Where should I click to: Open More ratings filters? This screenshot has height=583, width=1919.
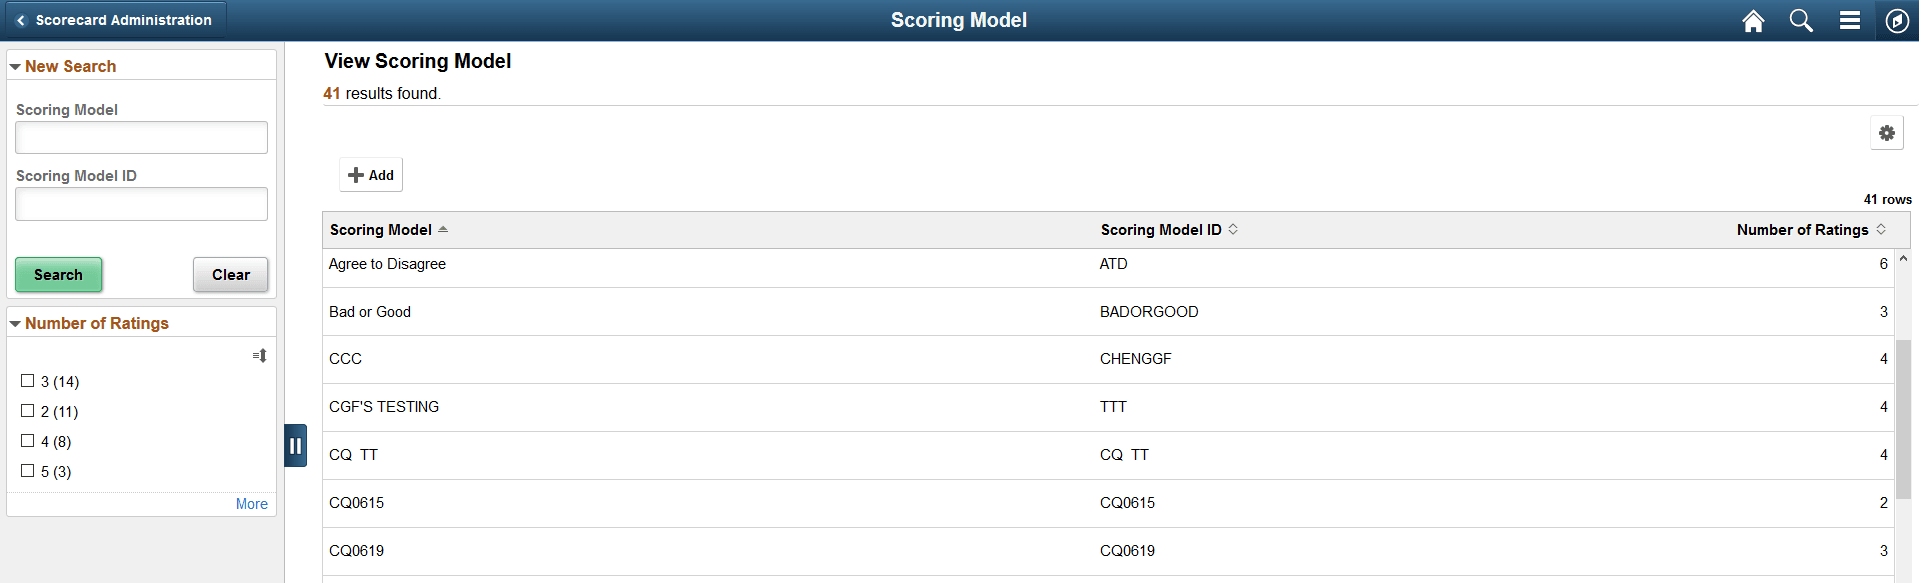coord(251,503)
